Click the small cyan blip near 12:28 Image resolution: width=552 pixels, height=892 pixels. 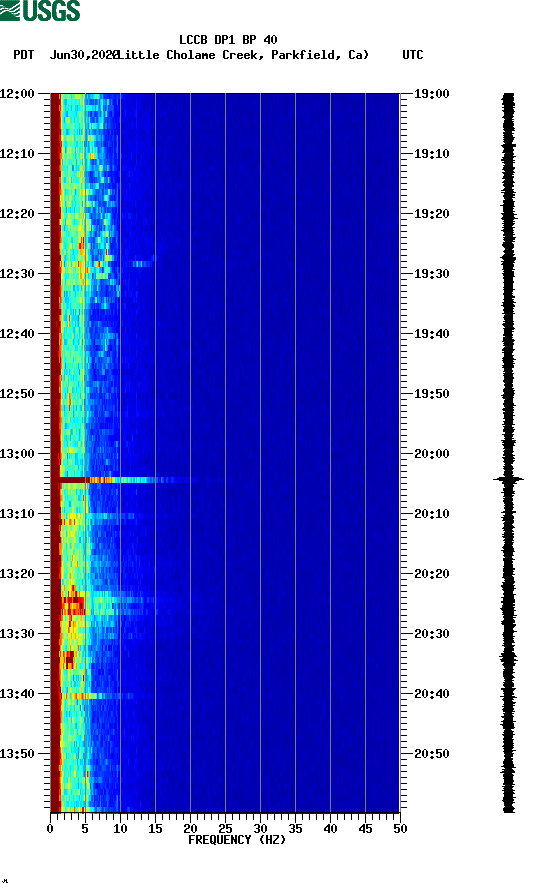click(x=143, y=263)
